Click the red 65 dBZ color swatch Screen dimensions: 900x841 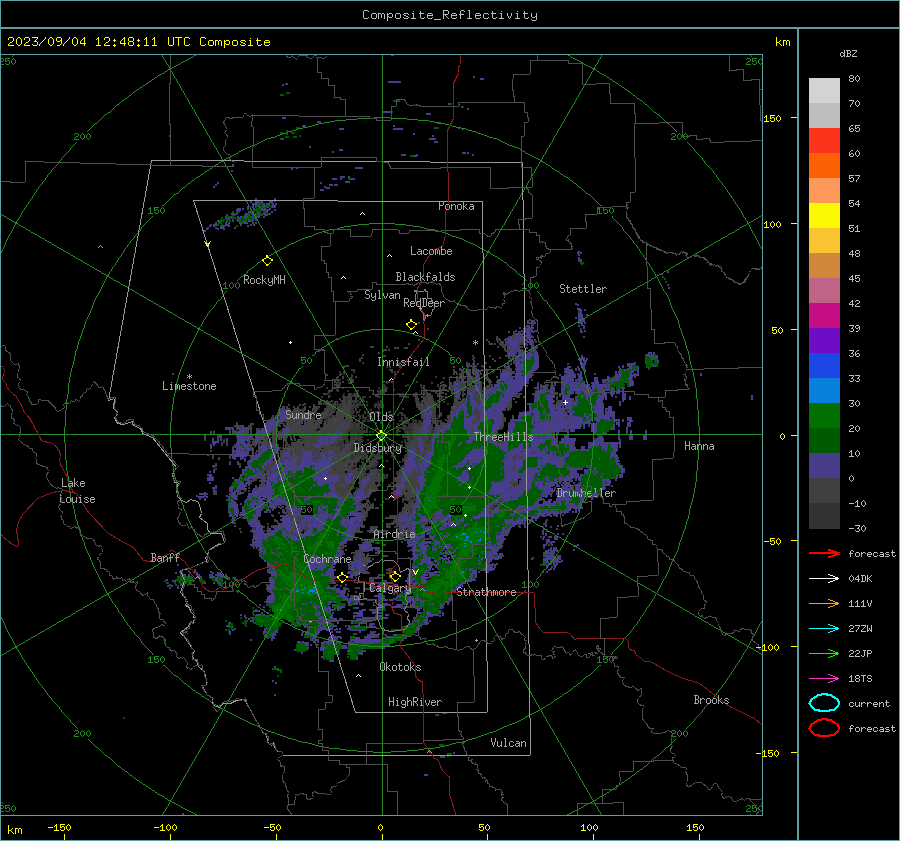824,140
